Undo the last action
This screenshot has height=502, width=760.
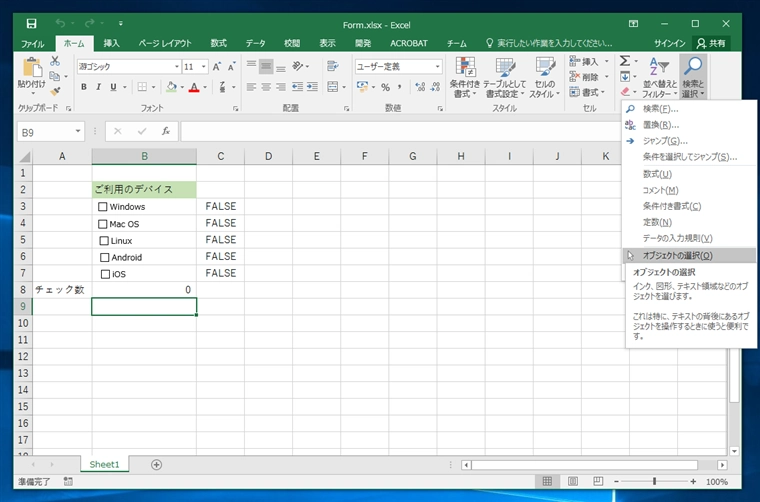click(61, 23)
